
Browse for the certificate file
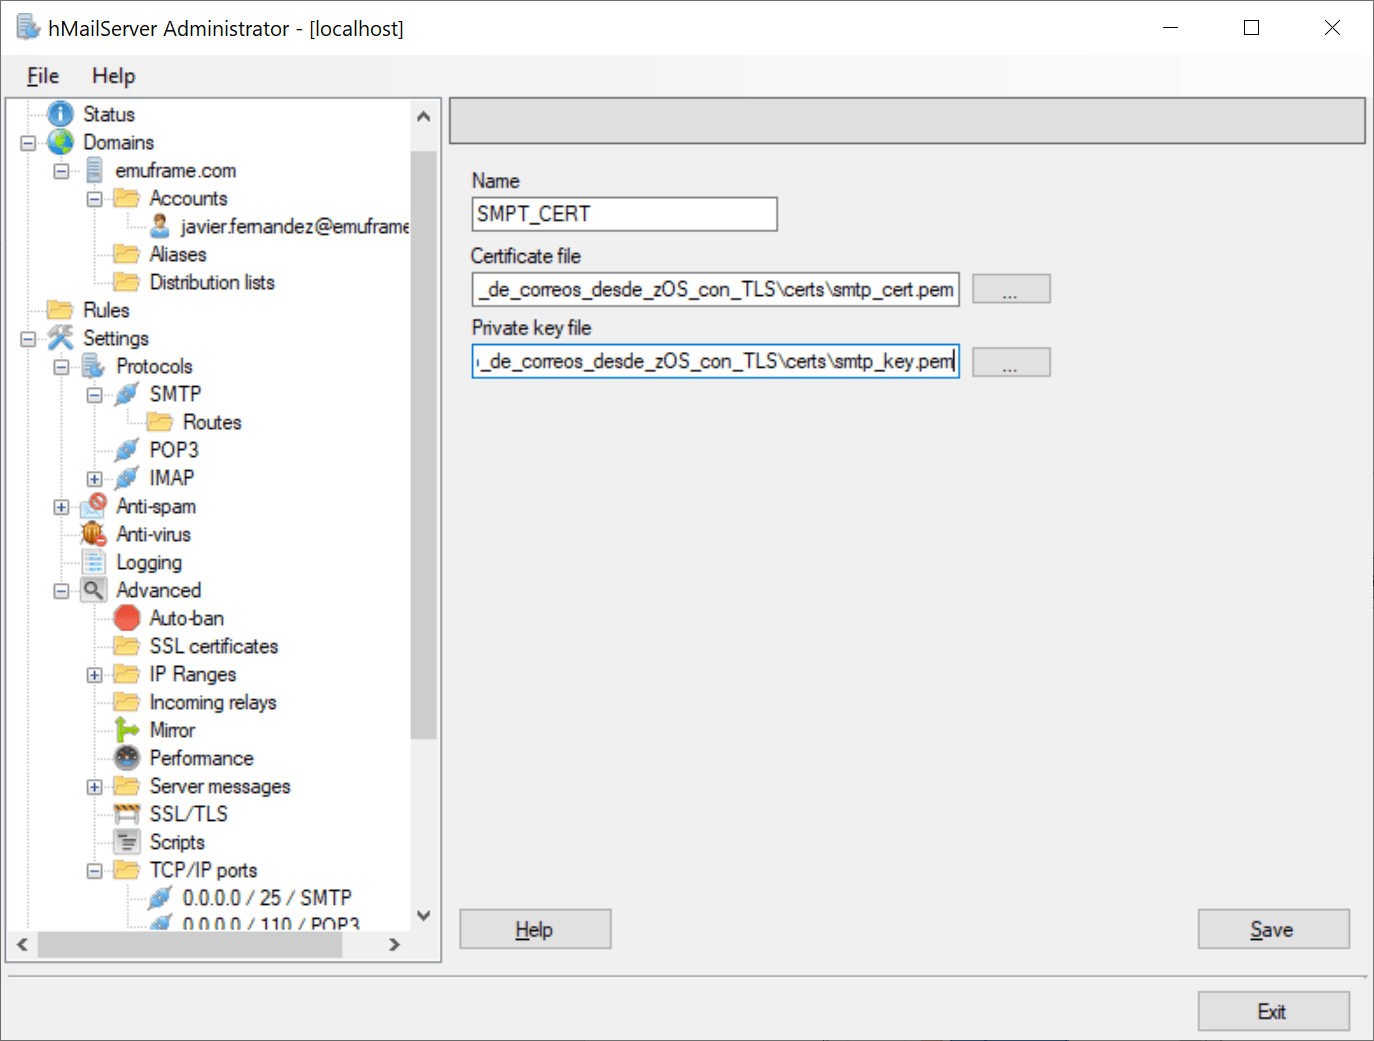point(1011,288)
